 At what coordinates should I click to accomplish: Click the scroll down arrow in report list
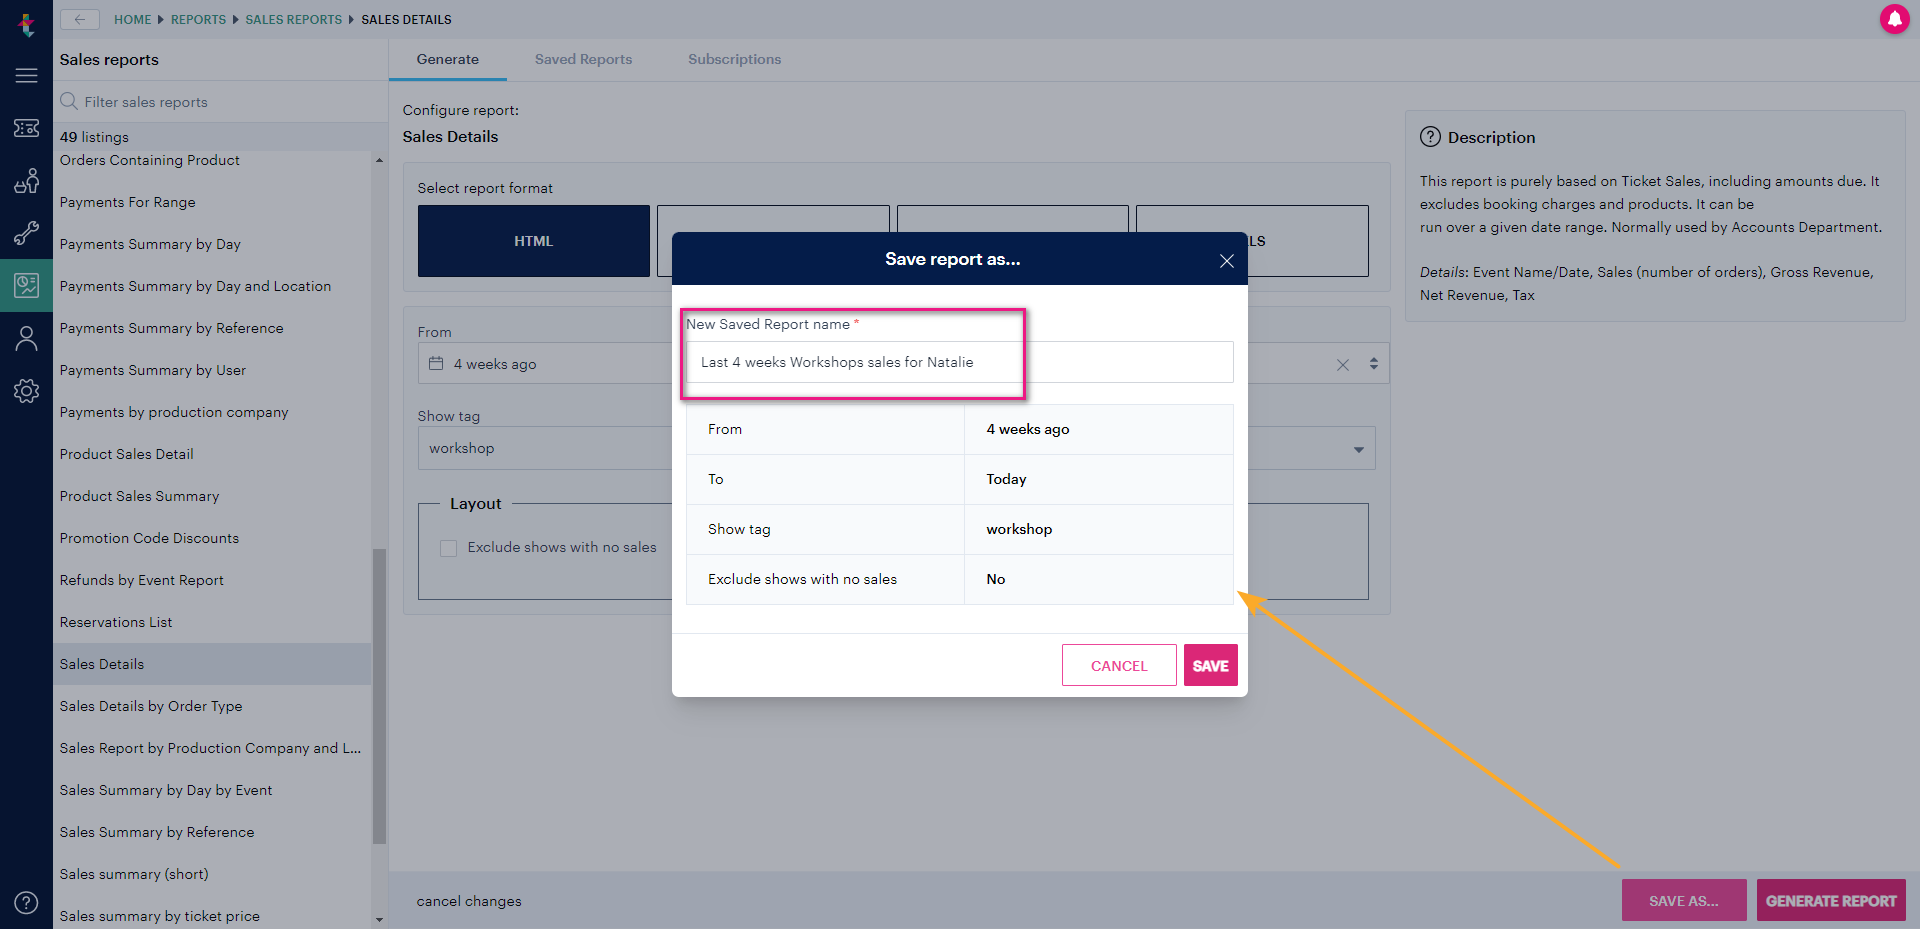(x=379, y=919)
